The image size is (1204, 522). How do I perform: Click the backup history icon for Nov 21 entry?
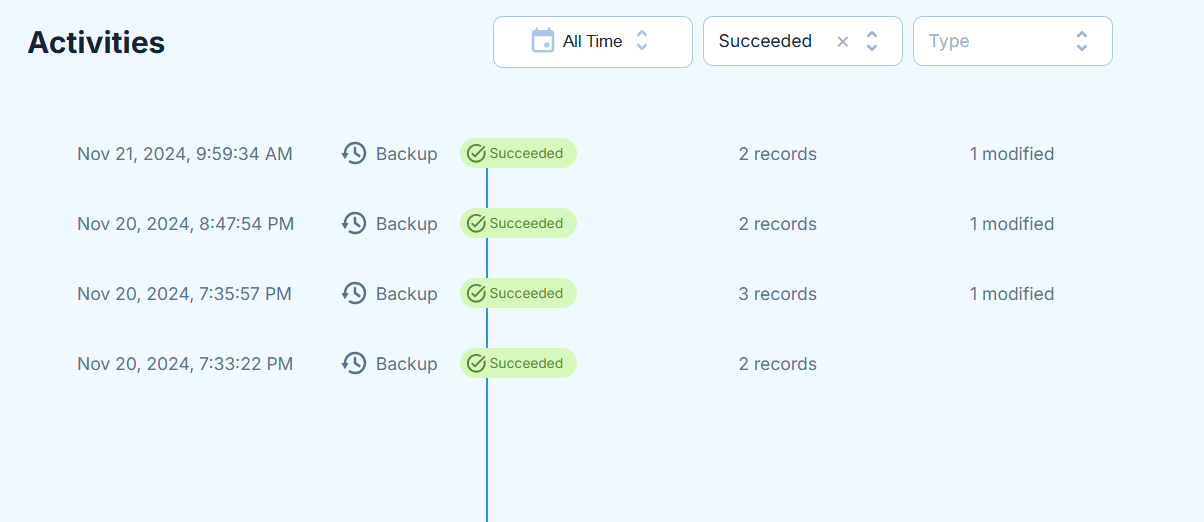point(354,153)
